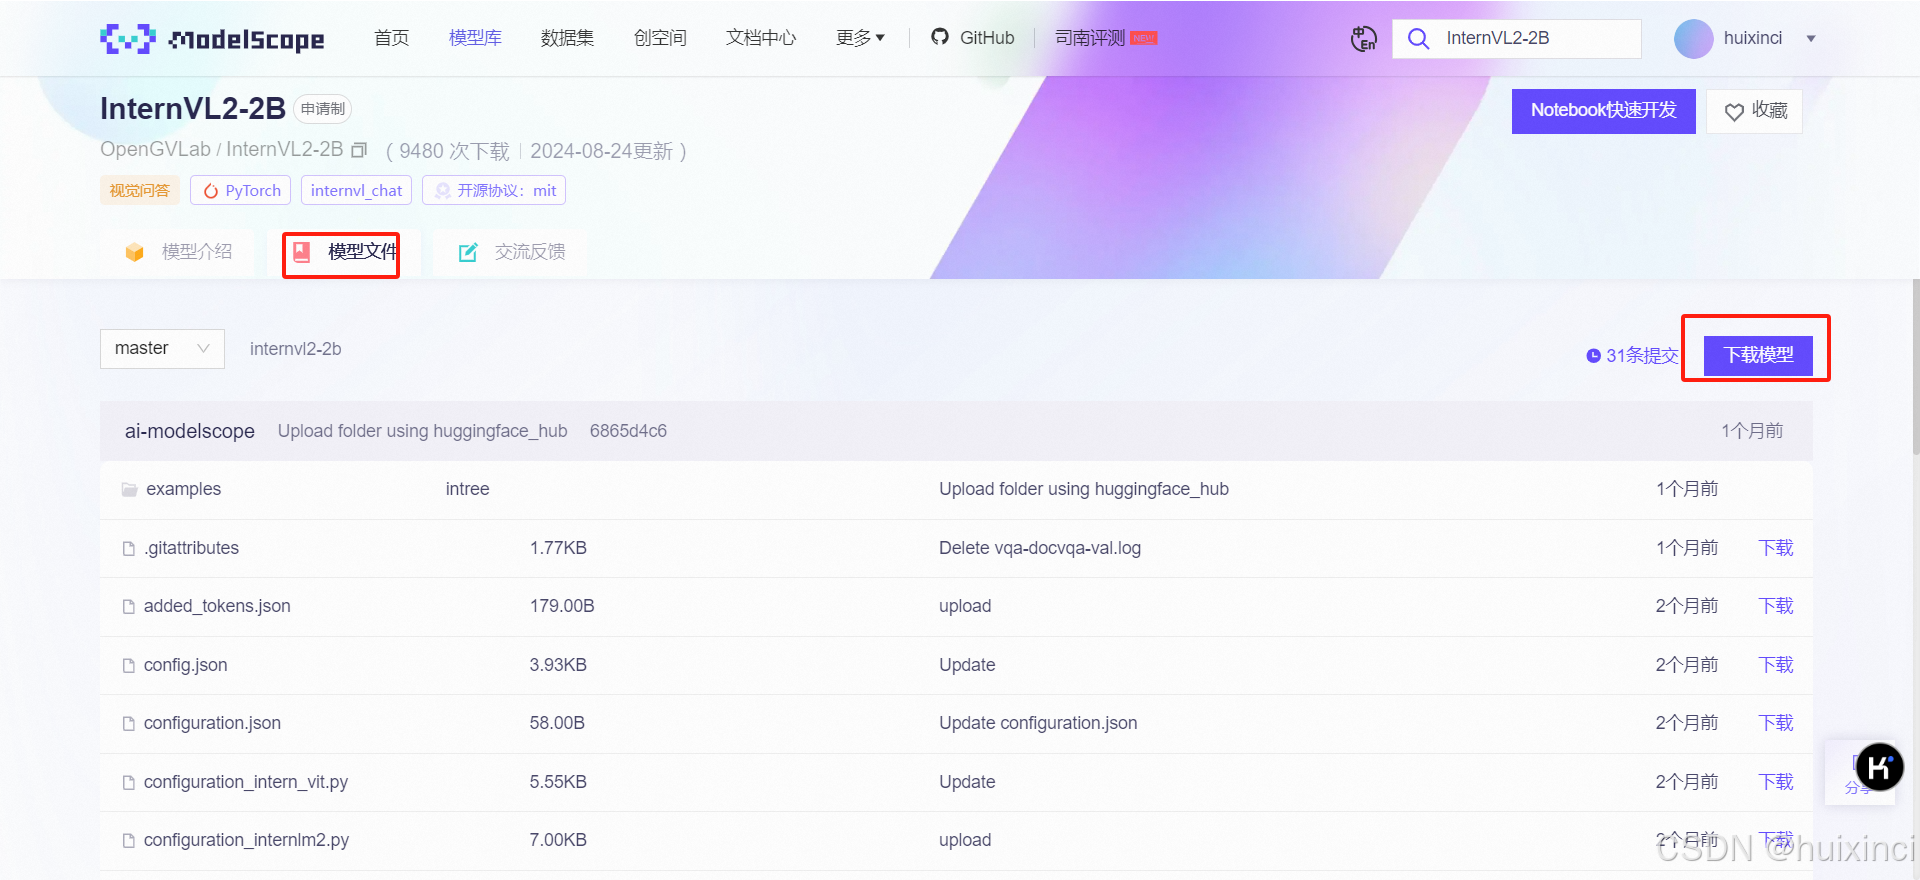Open the examples folder

click(184, 489)
